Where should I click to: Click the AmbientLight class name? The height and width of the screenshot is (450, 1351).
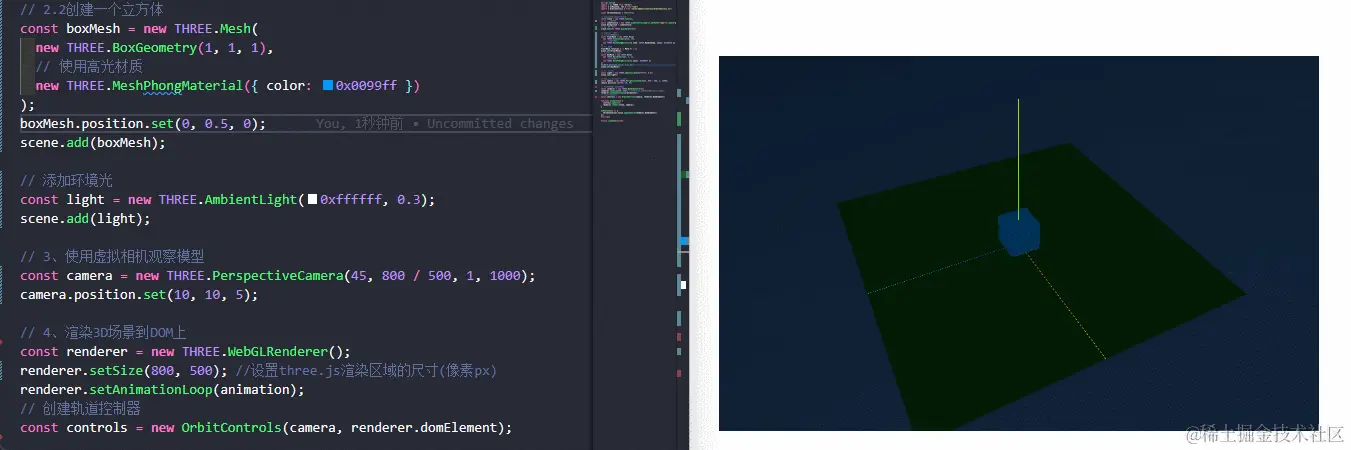(x=250, y=200)
